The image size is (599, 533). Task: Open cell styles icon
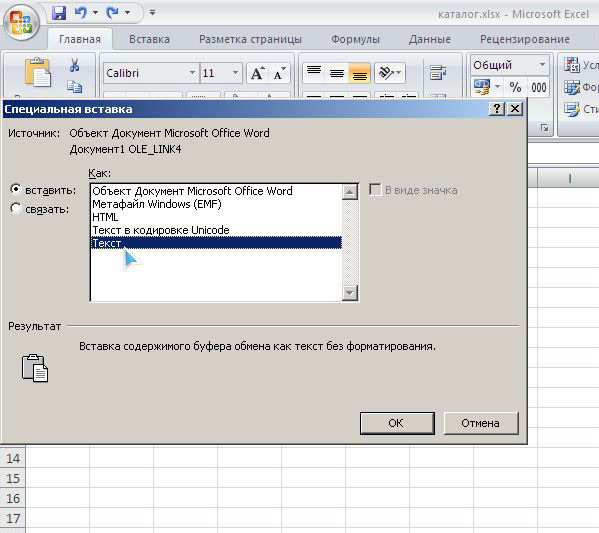click(x=572, y=110)
